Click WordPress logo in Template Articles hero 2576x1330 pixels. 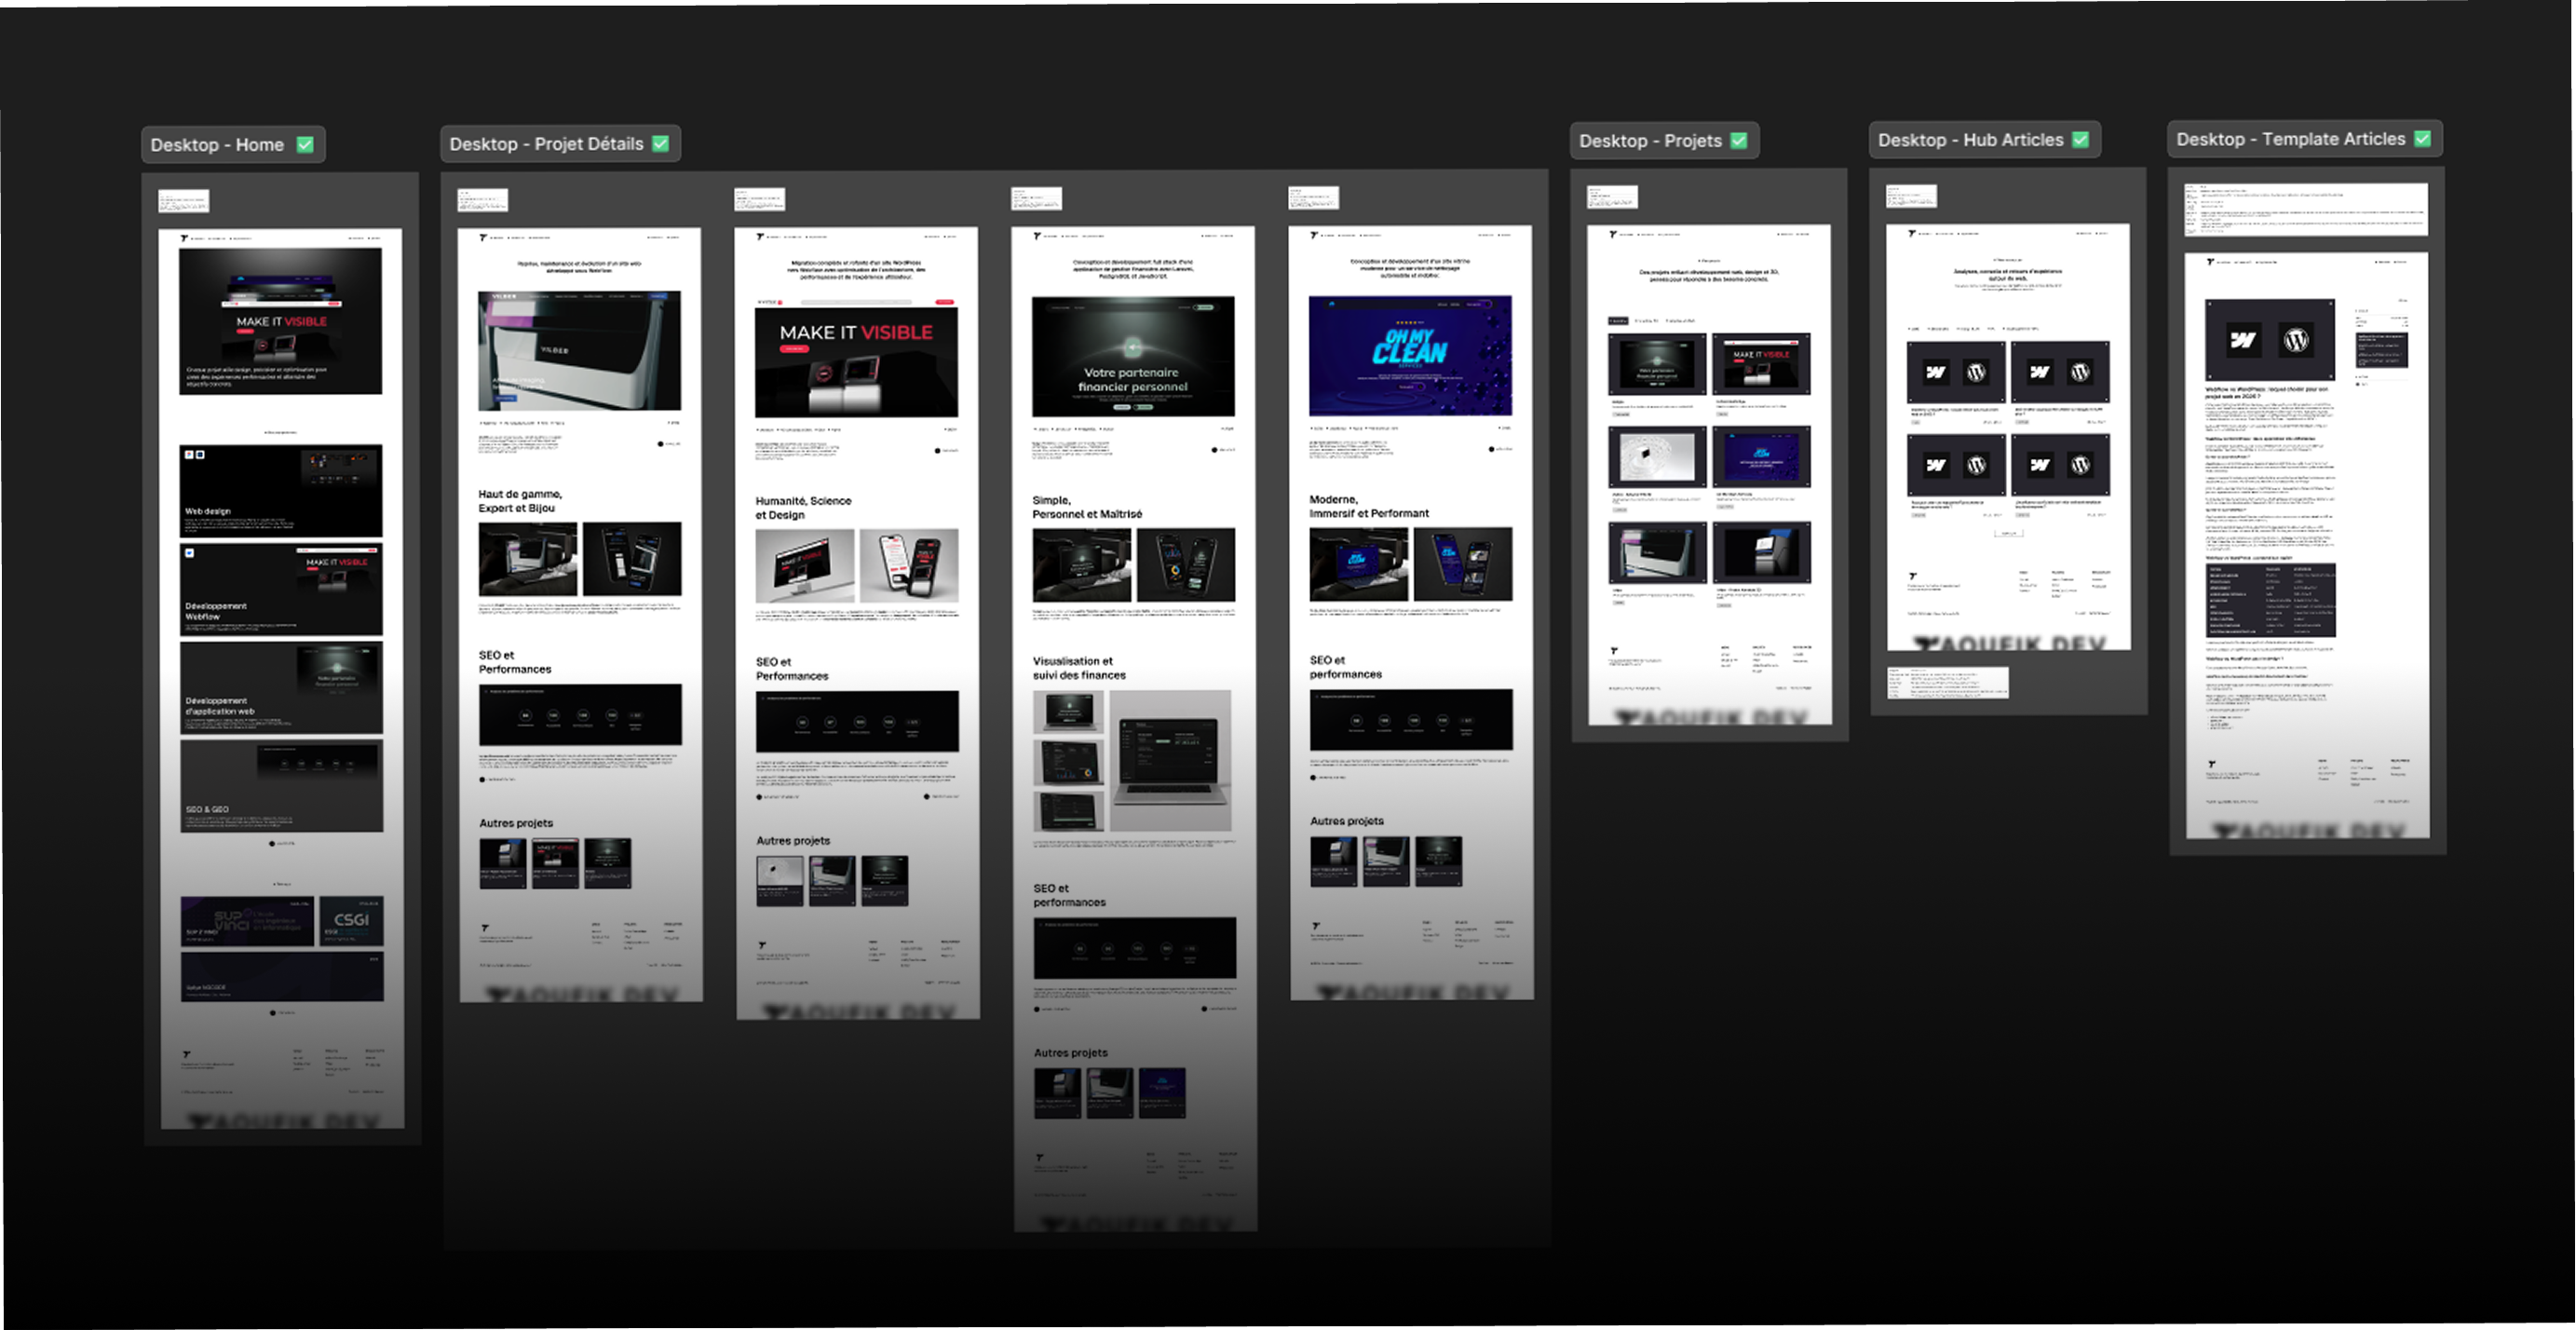click(2296, 340)
